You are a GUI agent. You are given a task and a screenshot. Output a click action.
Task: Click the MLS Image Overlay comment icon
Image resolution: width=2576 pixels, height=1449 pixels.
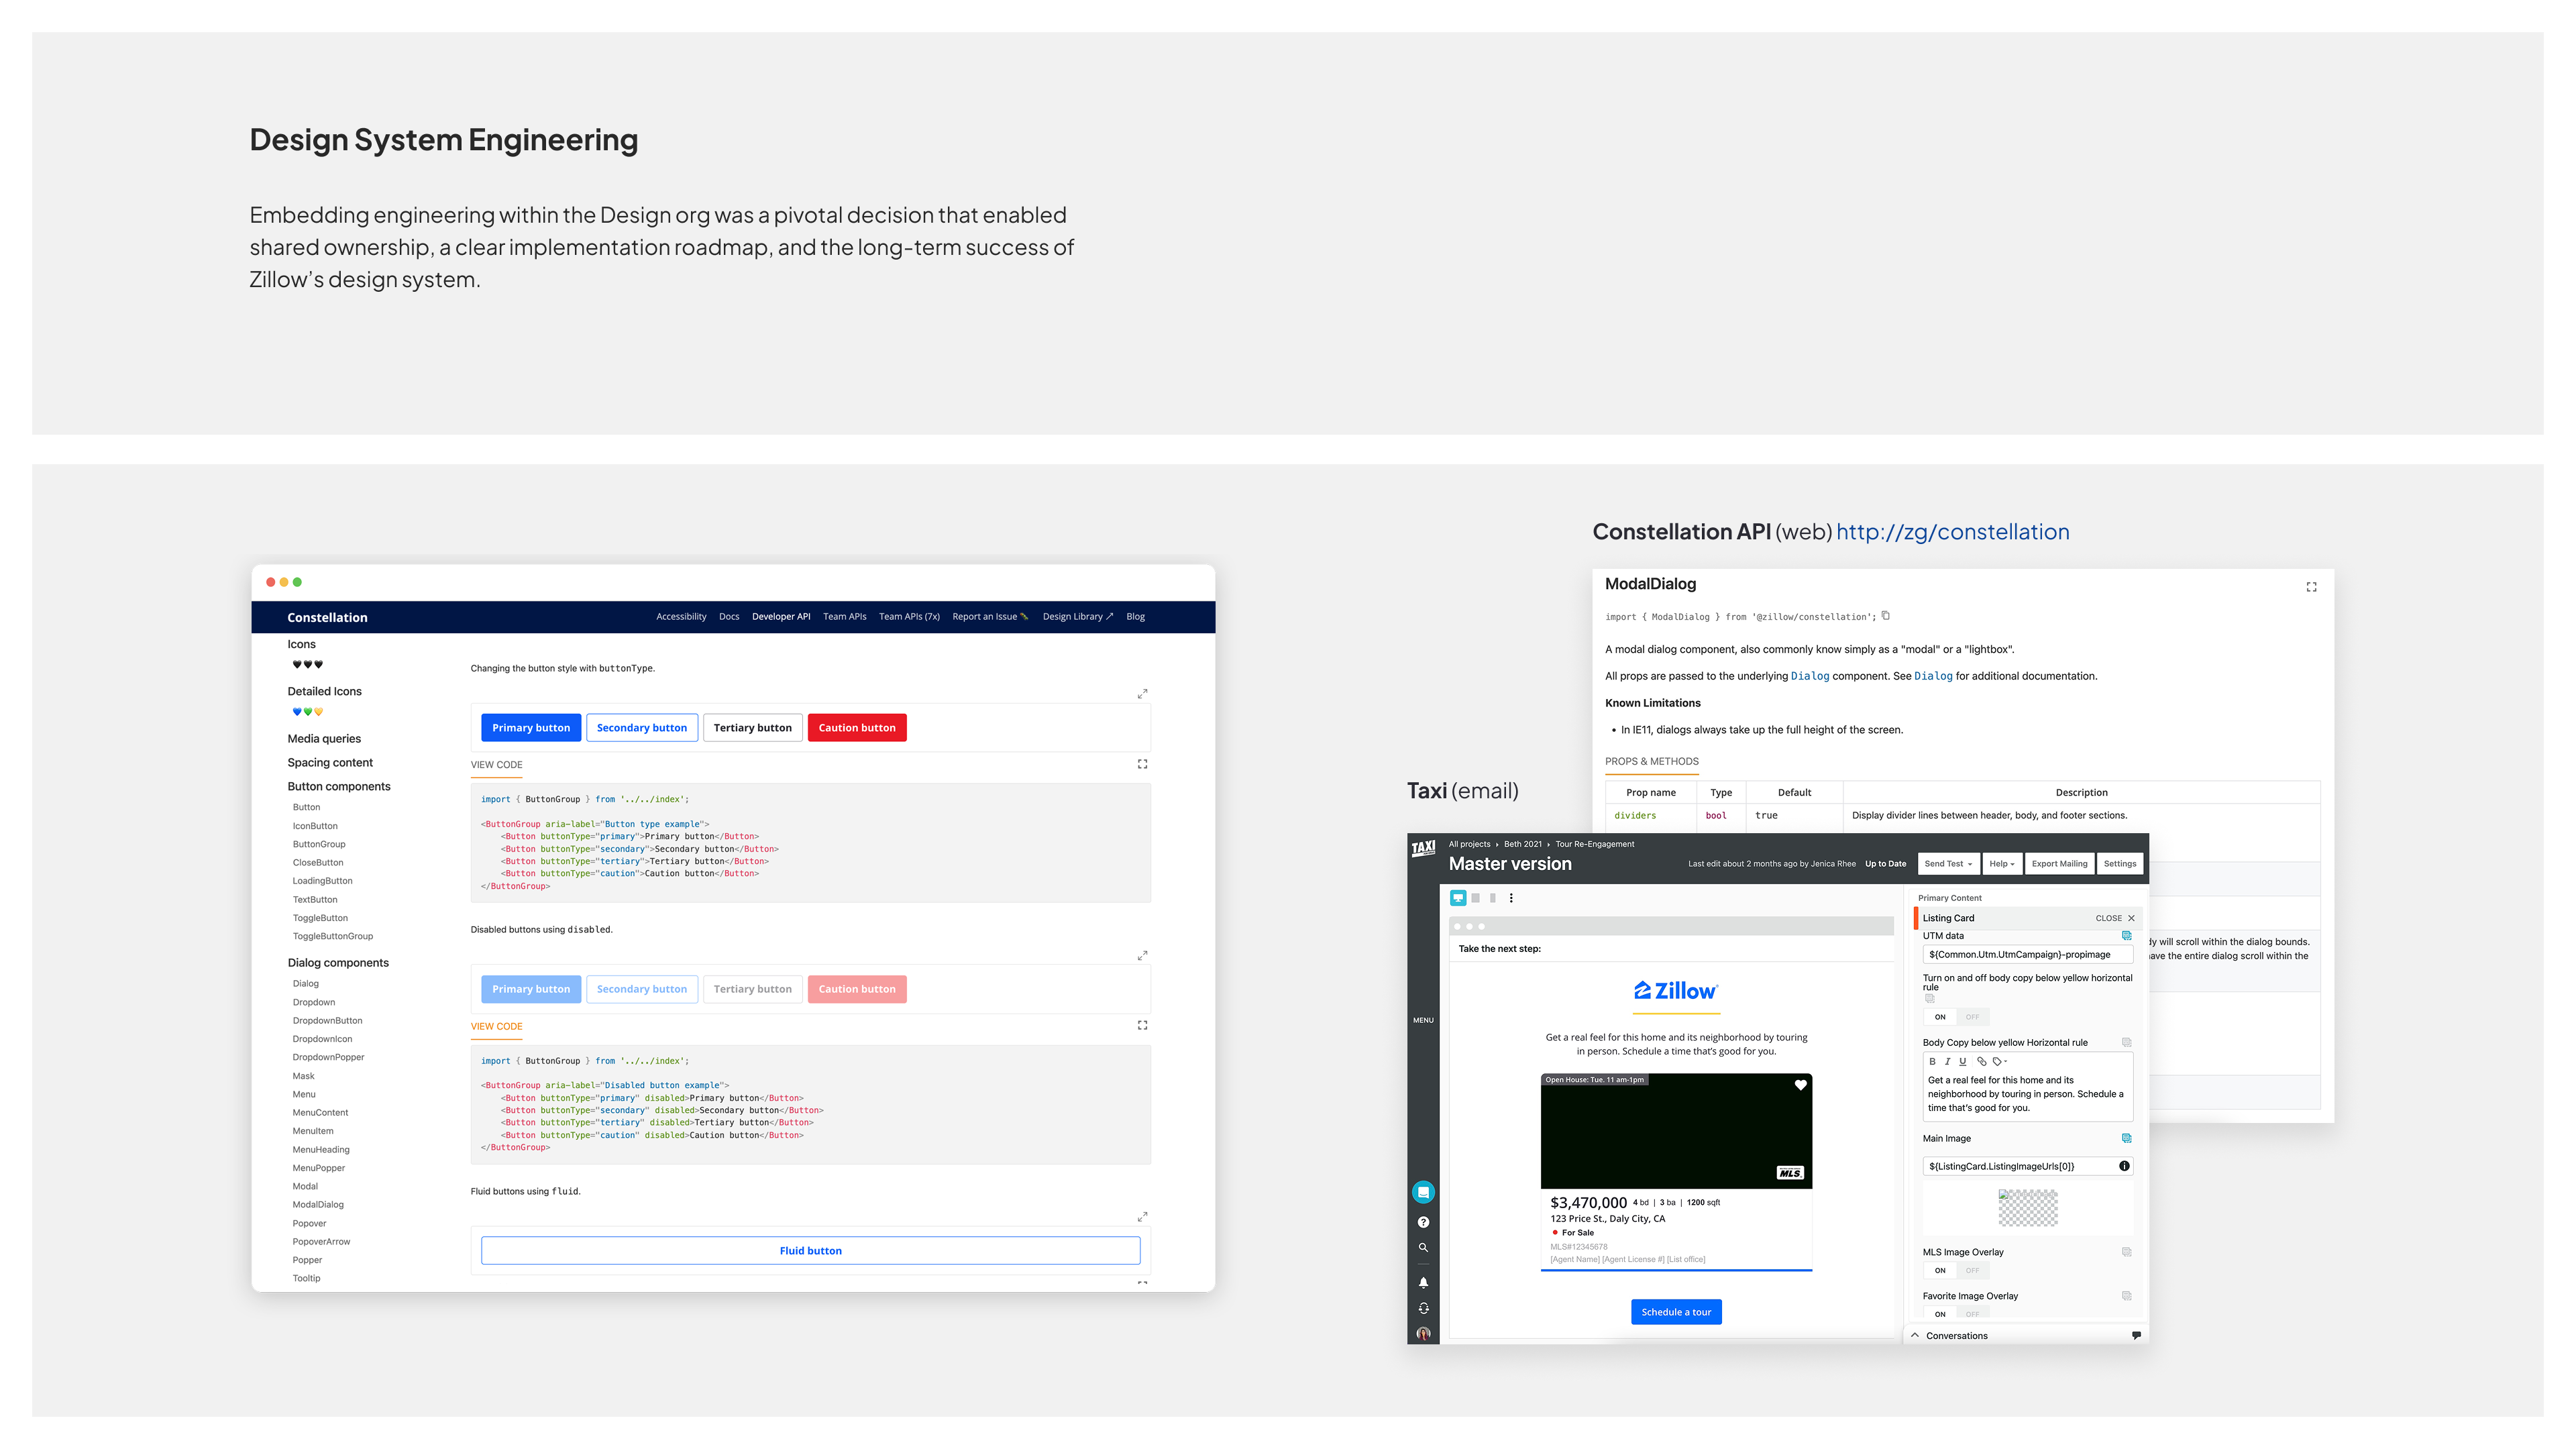(2126, 1252)
